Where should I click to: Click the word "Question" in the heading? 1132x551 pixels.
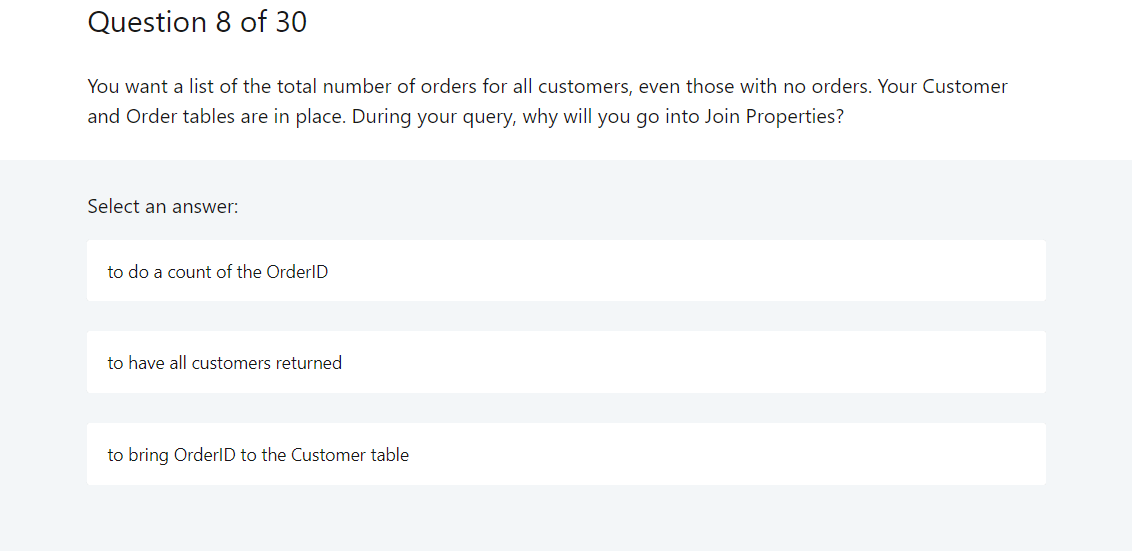[147, 23]
